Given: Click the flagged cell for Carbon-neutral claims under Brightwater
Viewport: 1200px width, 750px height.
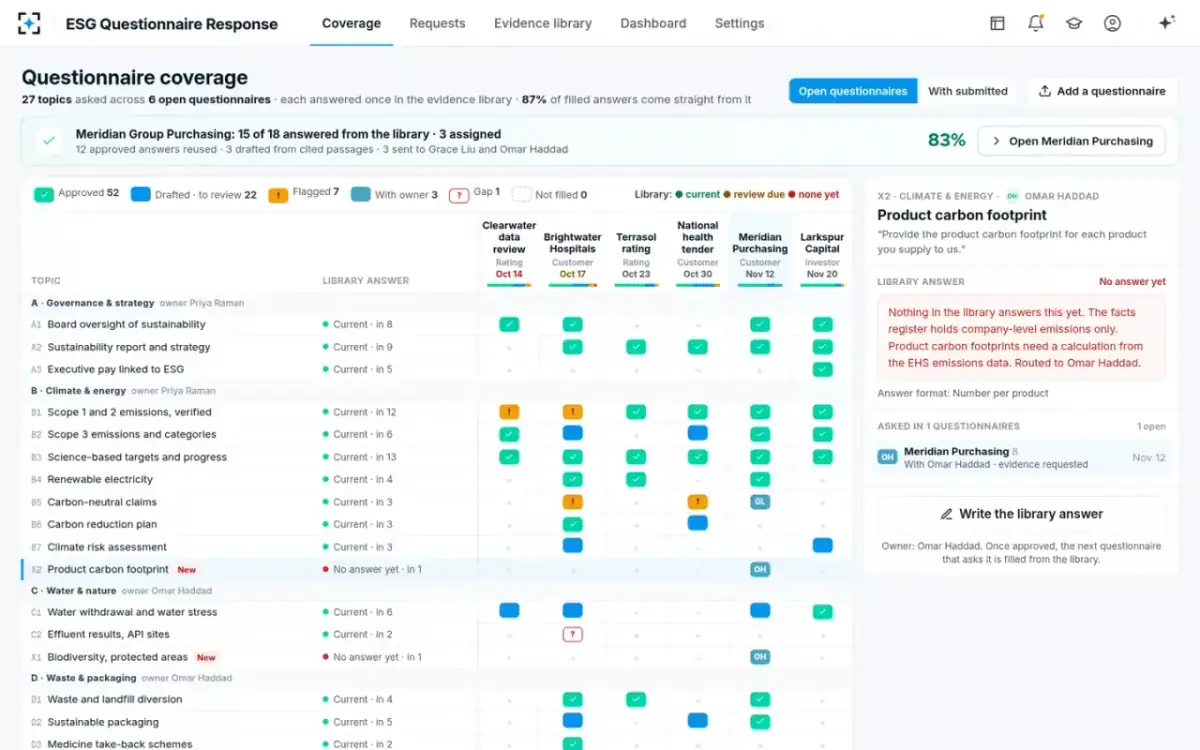Looking at the screenshot, I should 572,502.
